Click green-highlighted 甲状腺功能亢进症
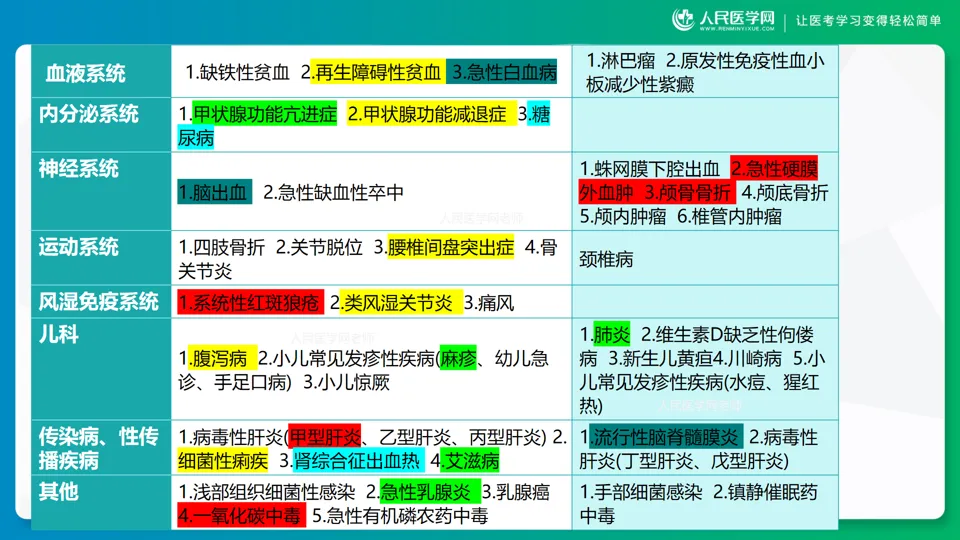Screen dimensions: 960x540 pos(264,114)
